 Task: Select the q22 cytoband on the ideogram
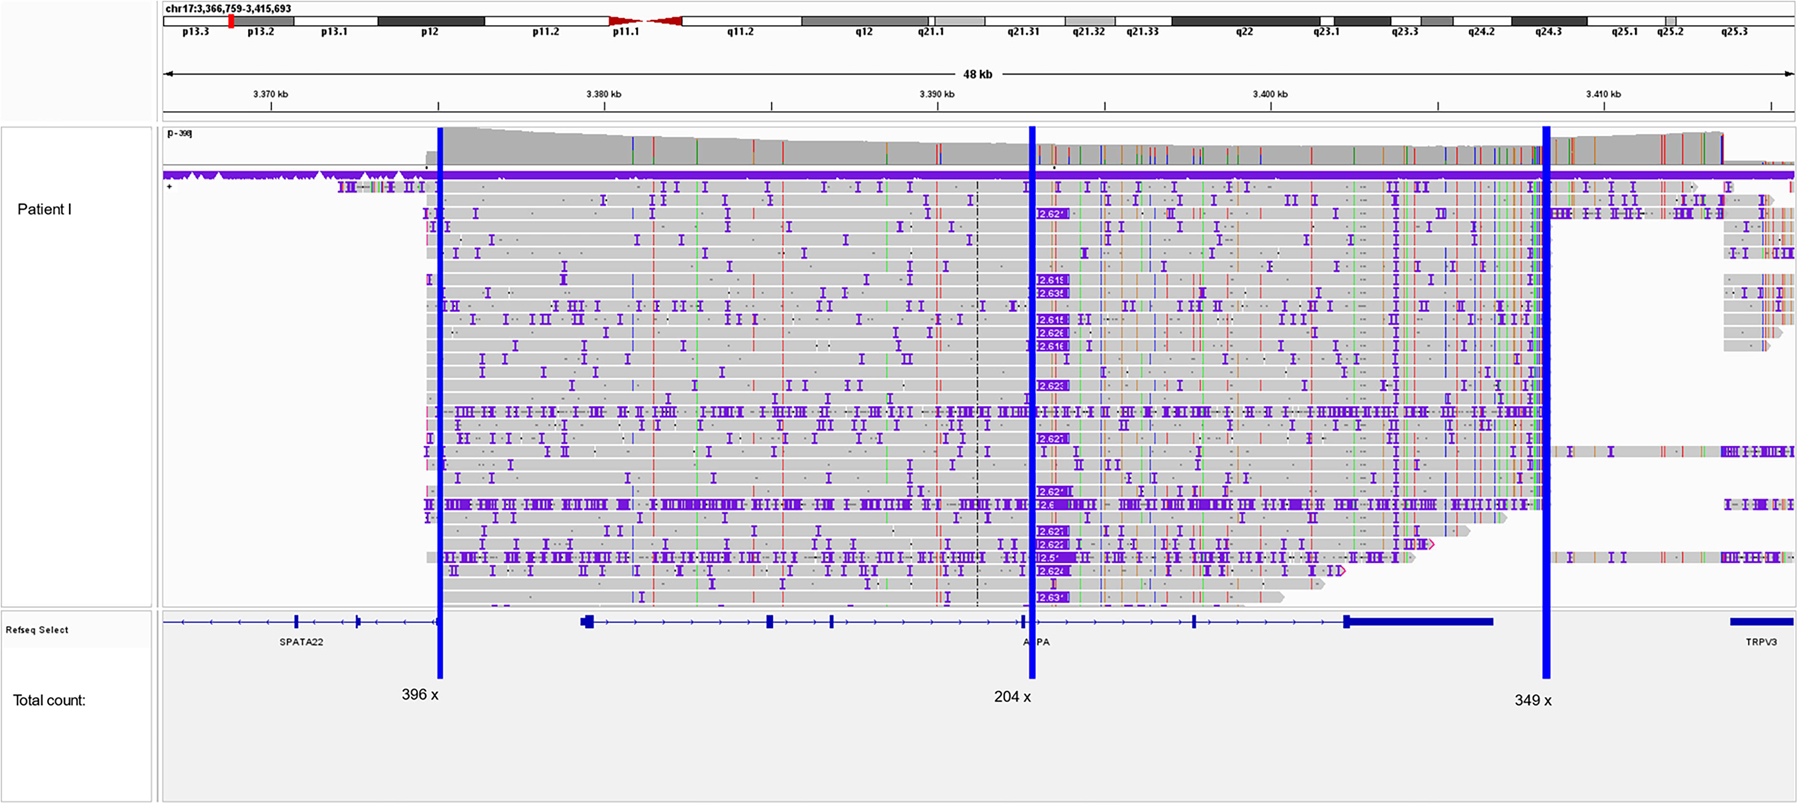click(x=1245, y=21)
